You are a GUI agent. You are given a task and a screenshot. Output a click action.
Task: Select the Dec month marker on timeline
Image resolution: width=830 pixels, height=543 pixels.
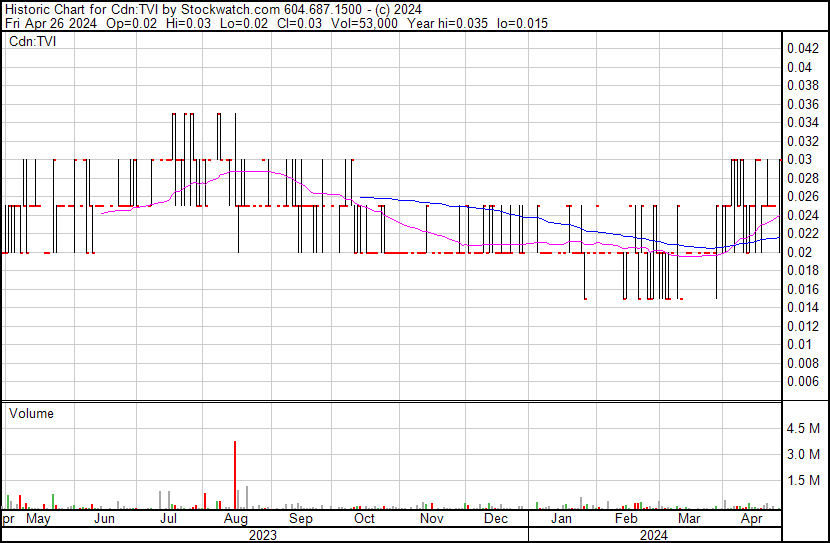pos(495,519)
